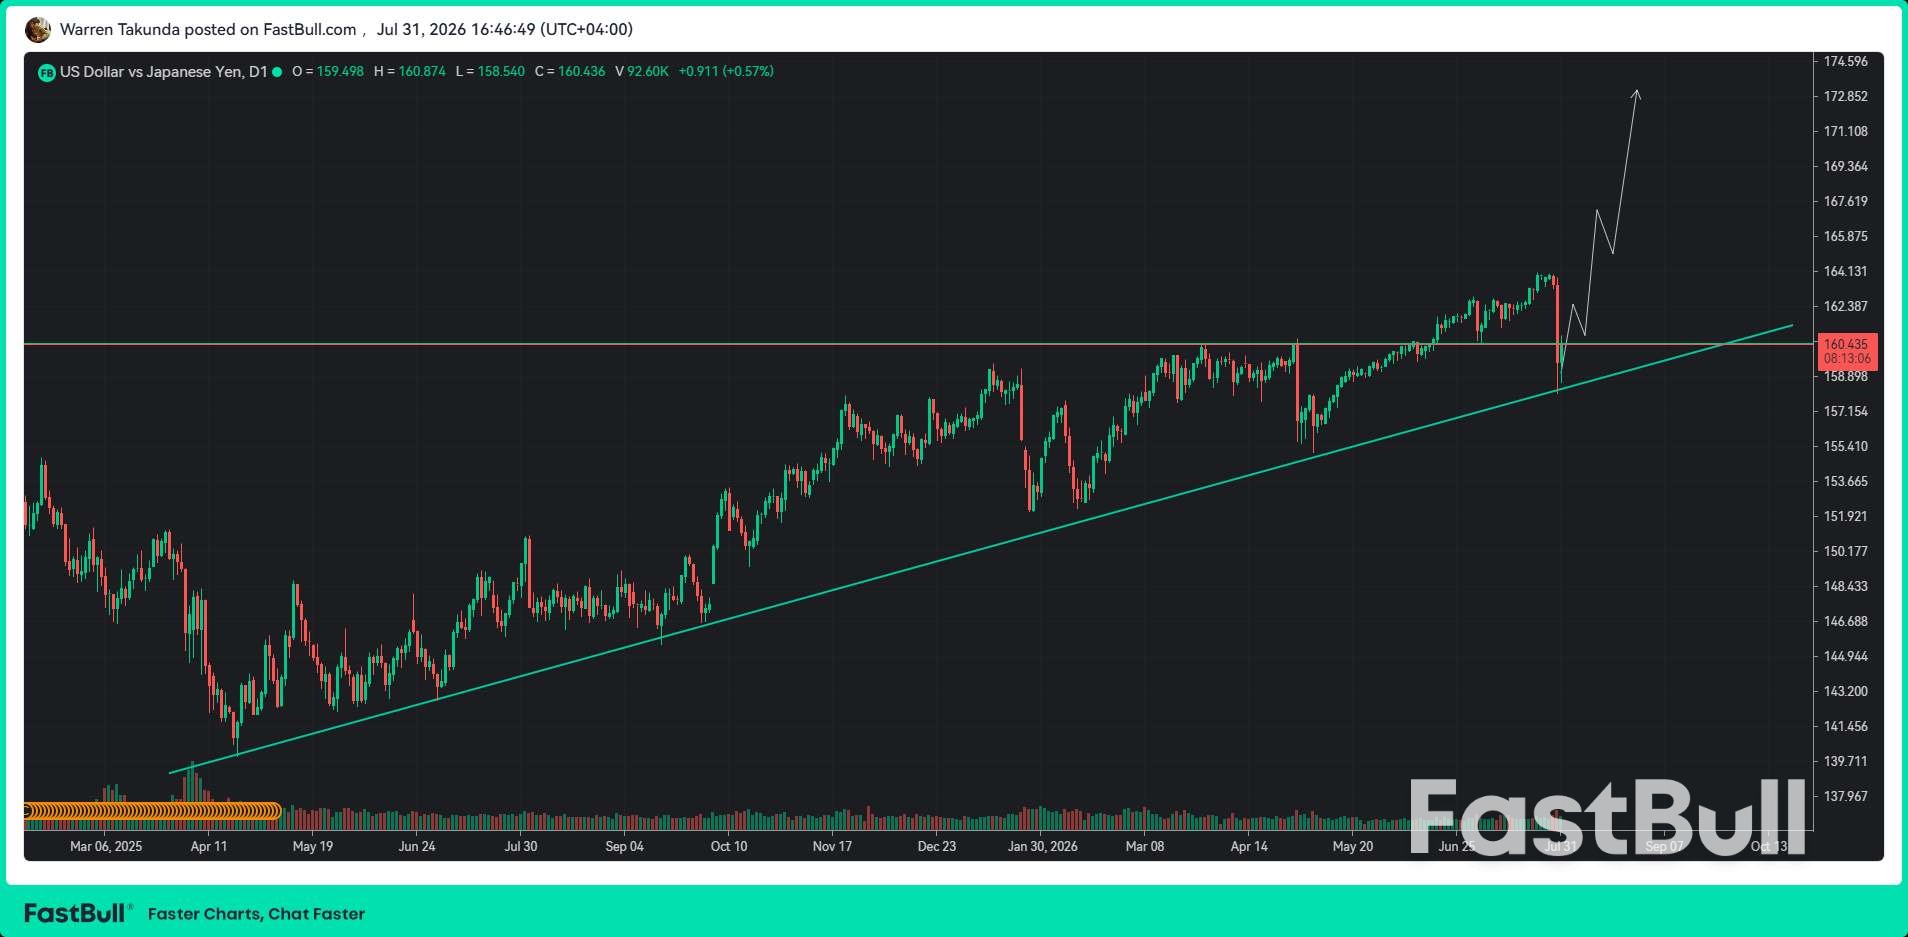Click price axis label 165.875
Image resolution: width=1908 pixels, height=937 pixels.
(1845, 237)
